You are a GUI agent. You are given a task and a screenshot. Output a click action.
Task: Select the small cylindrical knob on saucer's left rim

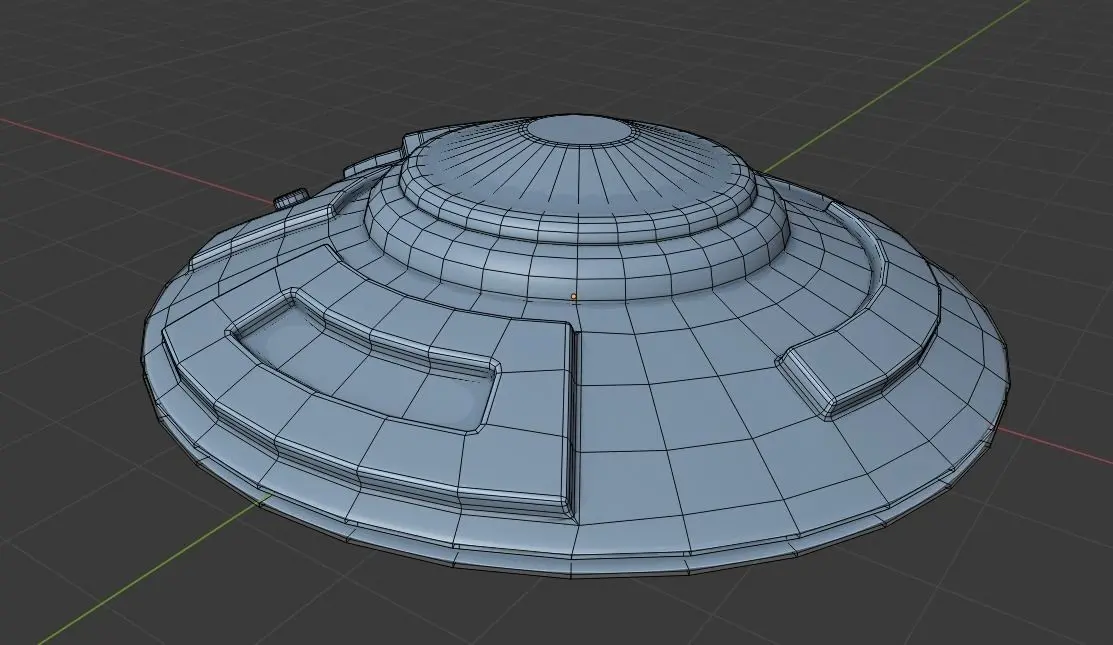click(x=292, y=198)
